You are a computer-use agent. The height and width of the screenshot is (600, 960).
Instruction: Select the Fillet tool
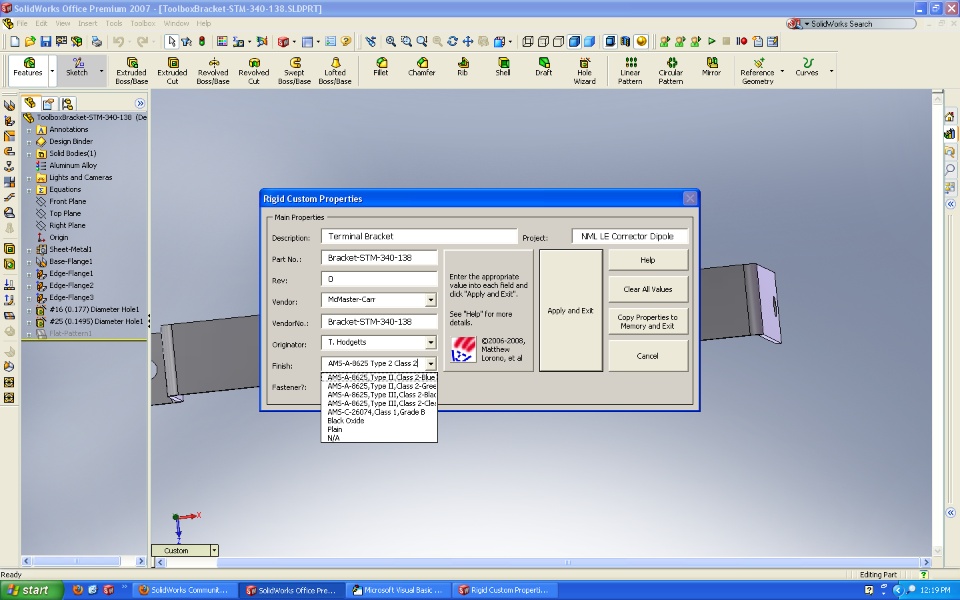click(381, 67)
